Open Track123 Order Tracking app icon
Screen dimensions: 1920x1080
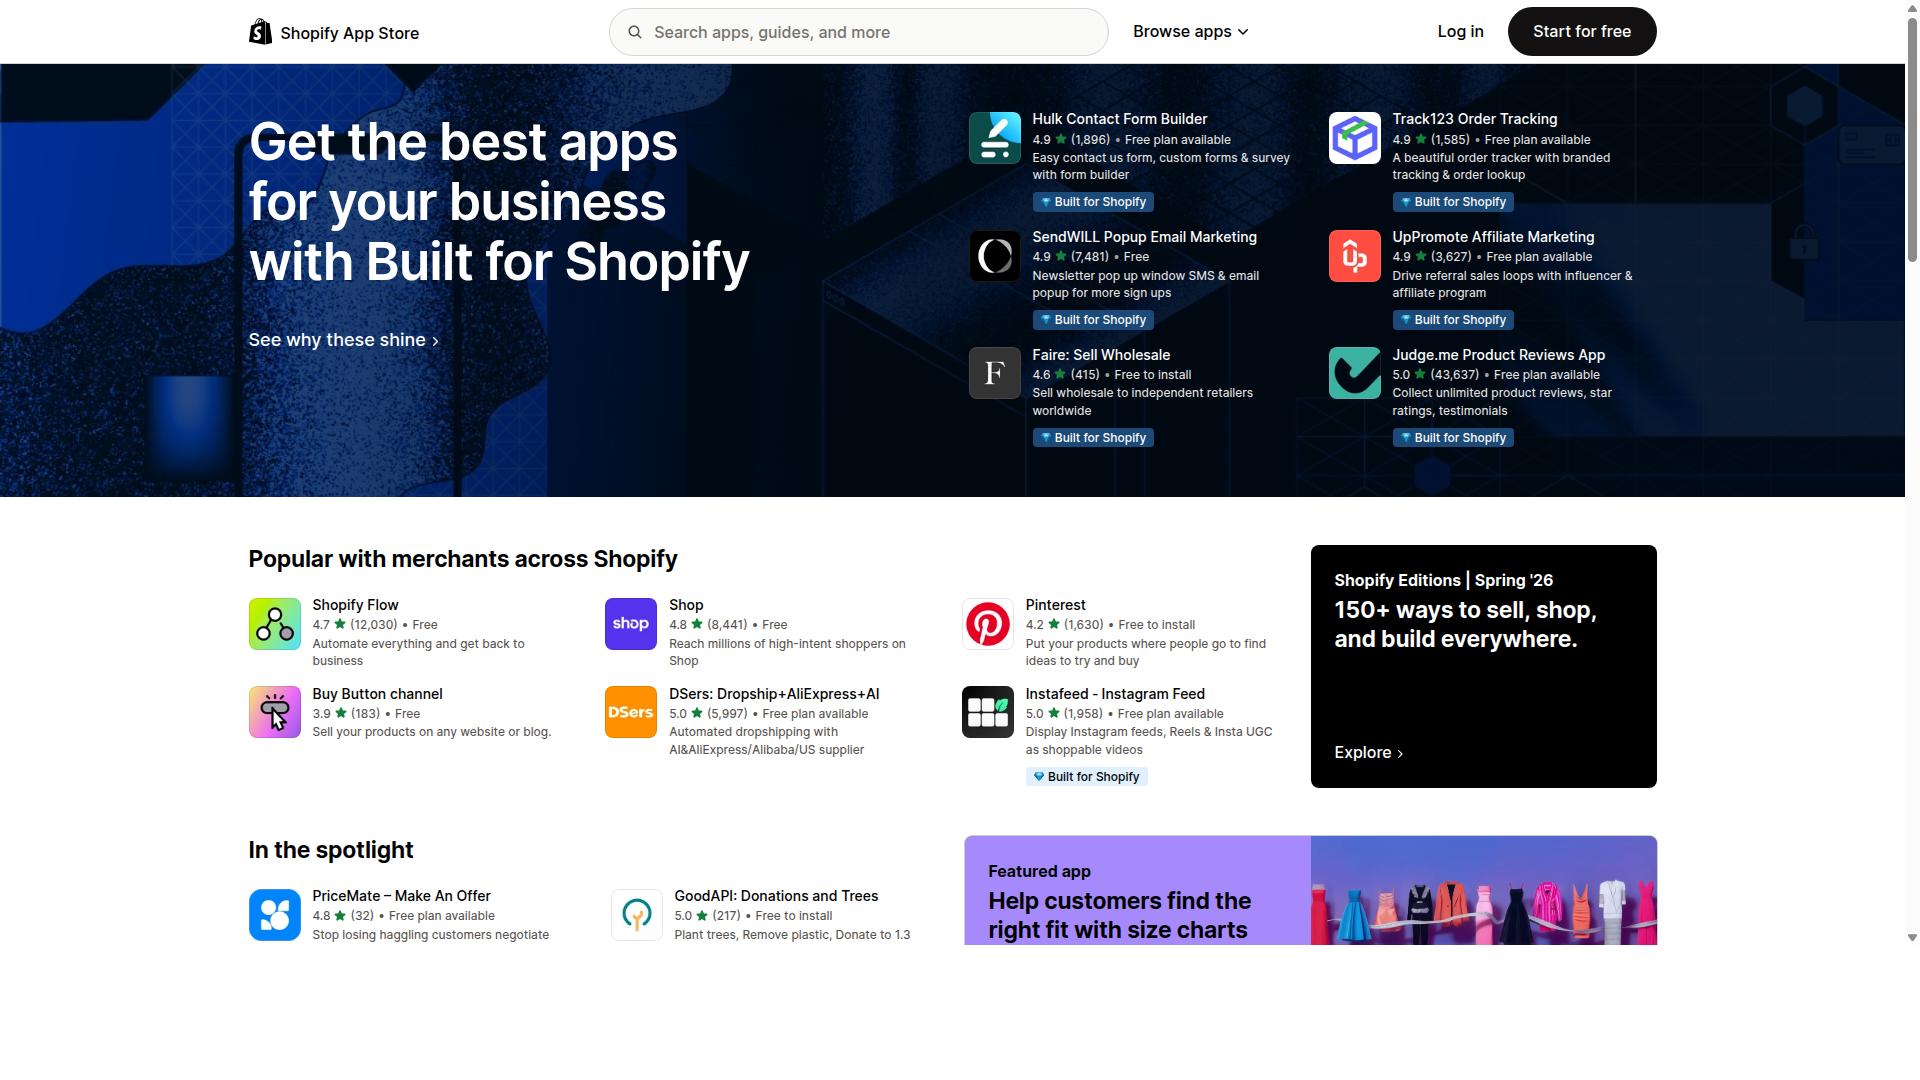[x=1354, y=138]
